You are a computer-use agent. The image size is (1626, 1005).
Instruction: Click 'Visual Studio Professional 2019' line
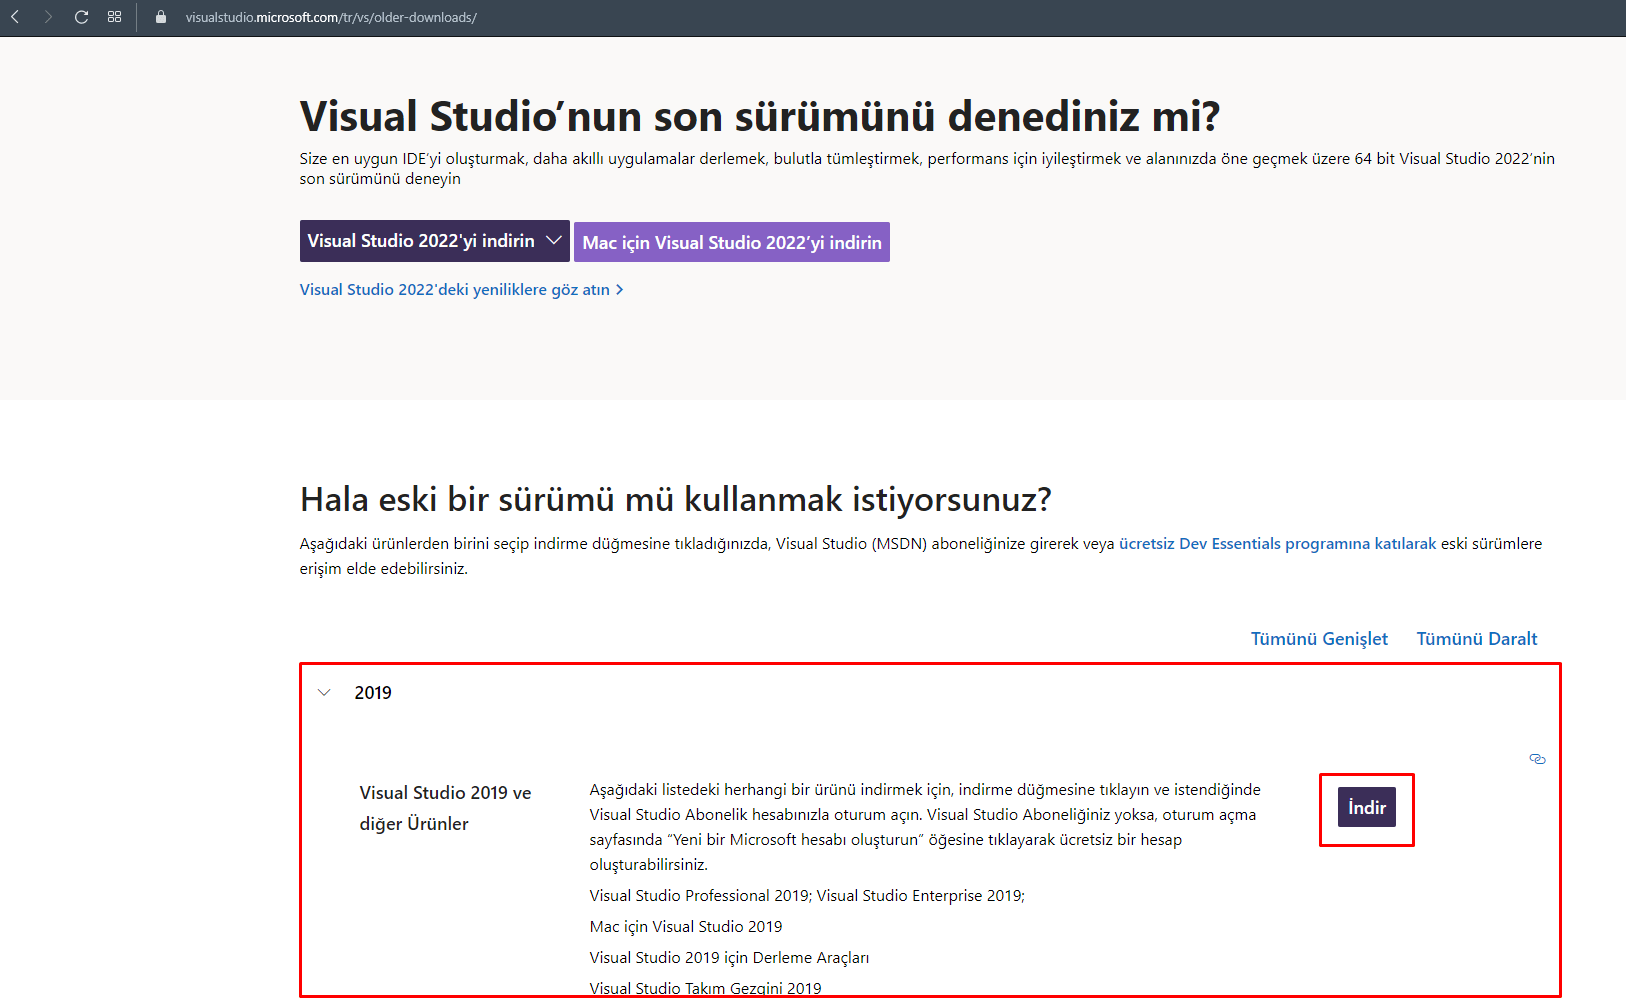(x=807, y=896)
